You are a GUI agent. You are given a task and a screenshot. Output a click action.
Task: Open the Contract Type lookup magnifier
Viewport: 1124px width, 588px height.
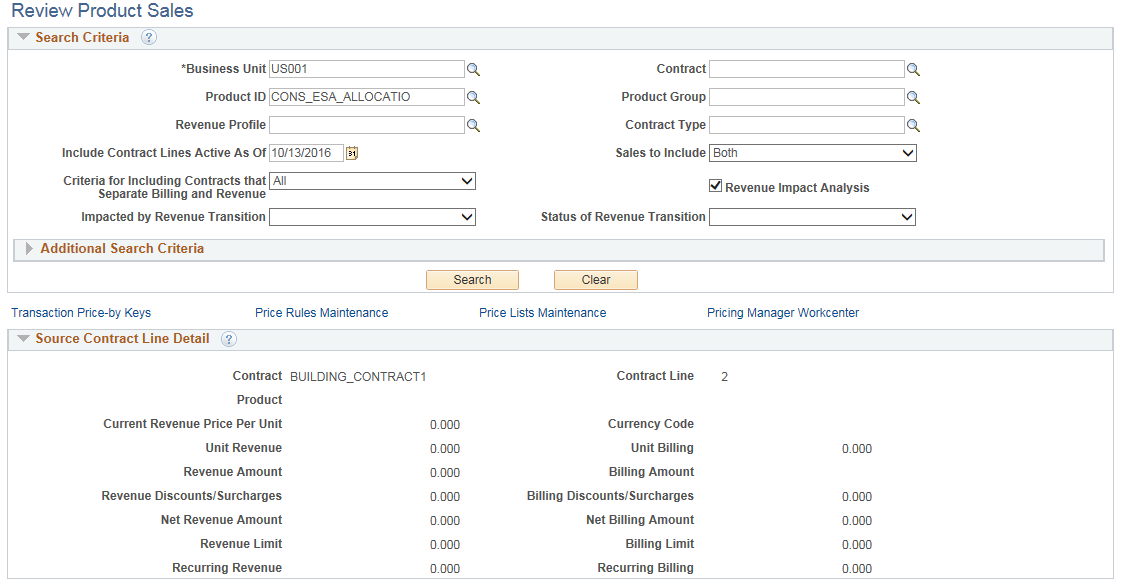pos(913,124)
